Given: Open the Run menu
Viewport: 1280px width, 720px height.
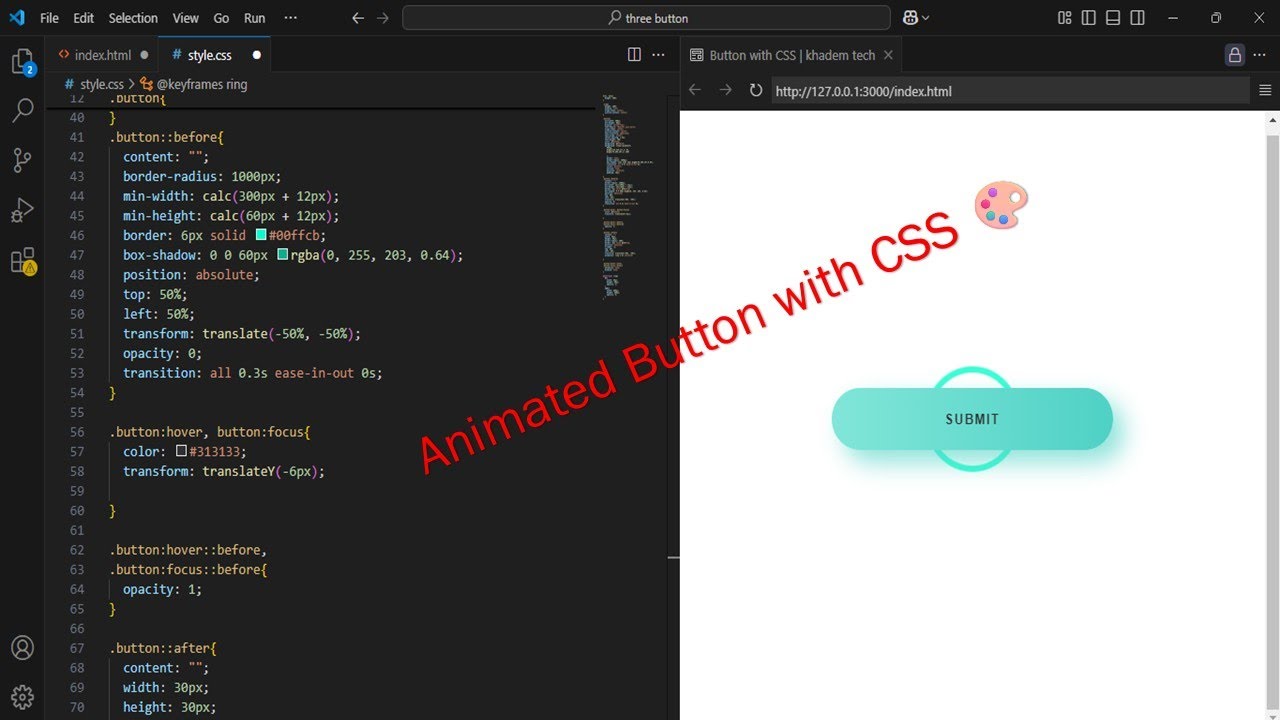Looking at the screenshot, I should [x=255, y=18].
